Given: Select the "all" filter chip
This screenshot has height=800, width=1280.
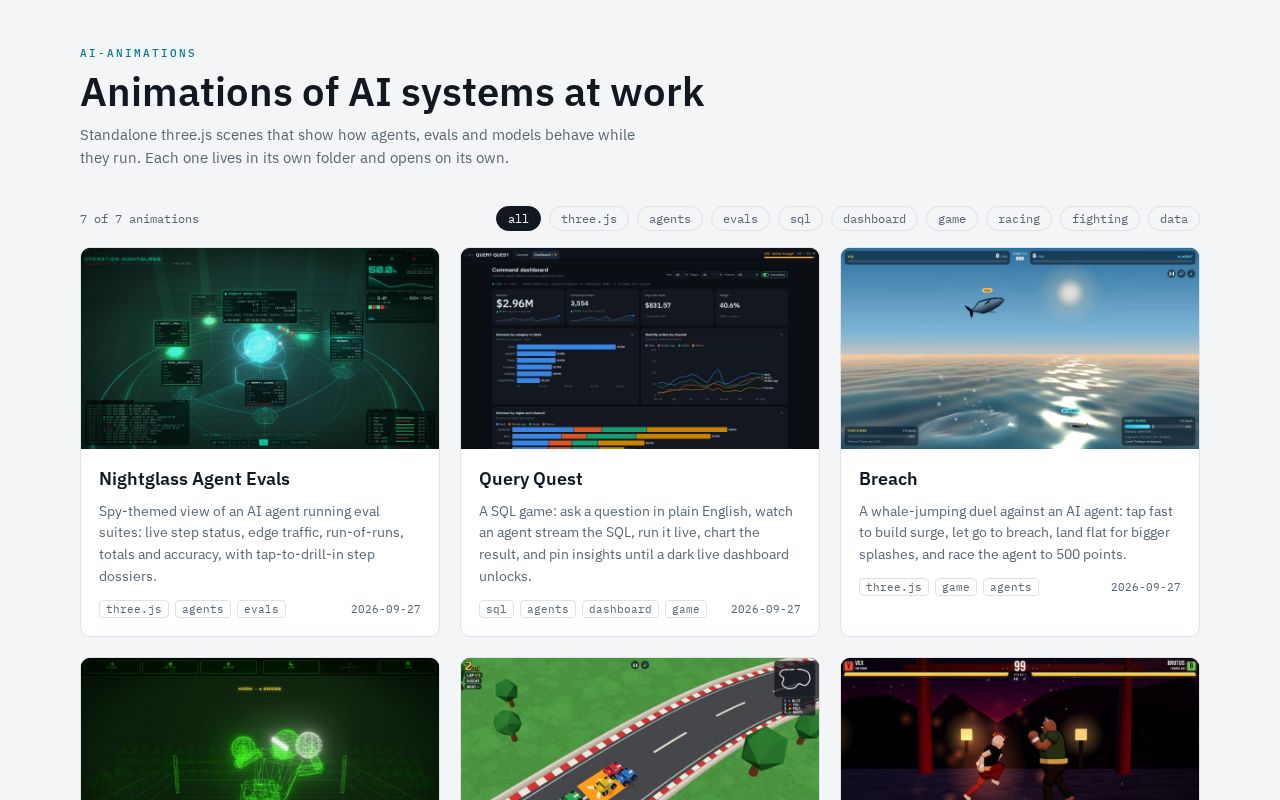Looking at the screenshot, I should pos(518,219).
